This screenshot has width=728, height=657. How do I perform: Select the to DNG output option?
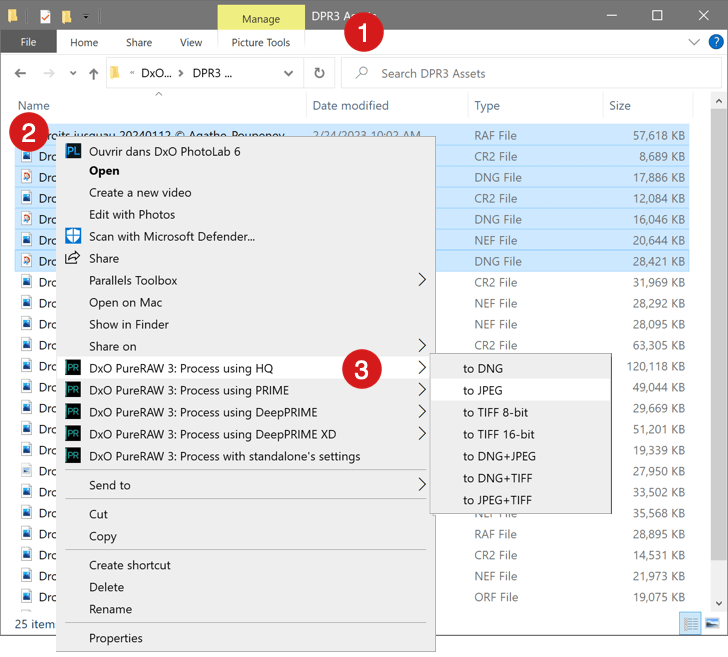click(x=520, y=369)
